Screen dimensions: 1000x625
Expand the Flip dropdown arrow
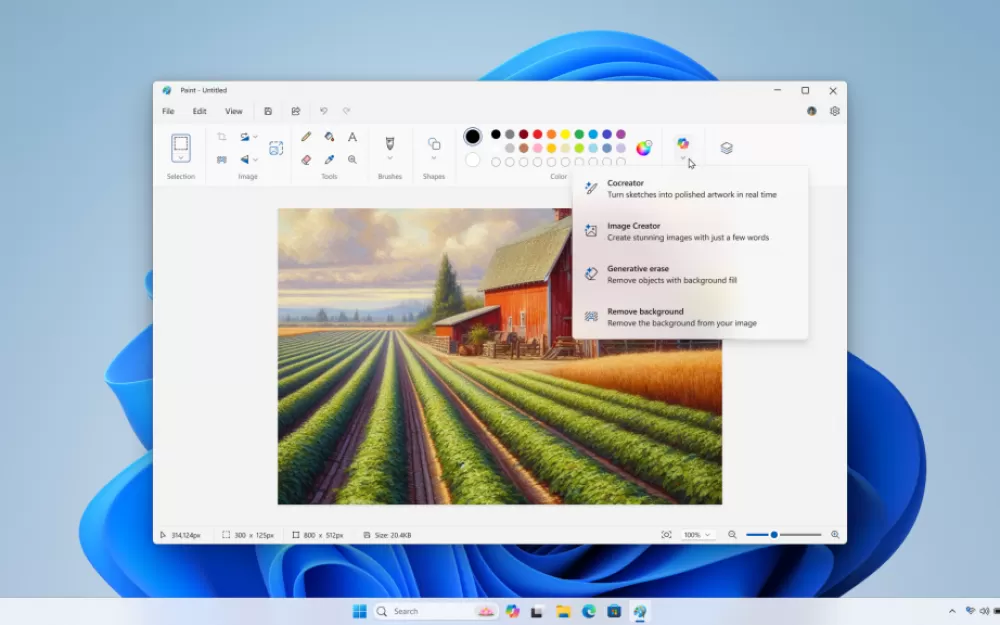(255, 159)
